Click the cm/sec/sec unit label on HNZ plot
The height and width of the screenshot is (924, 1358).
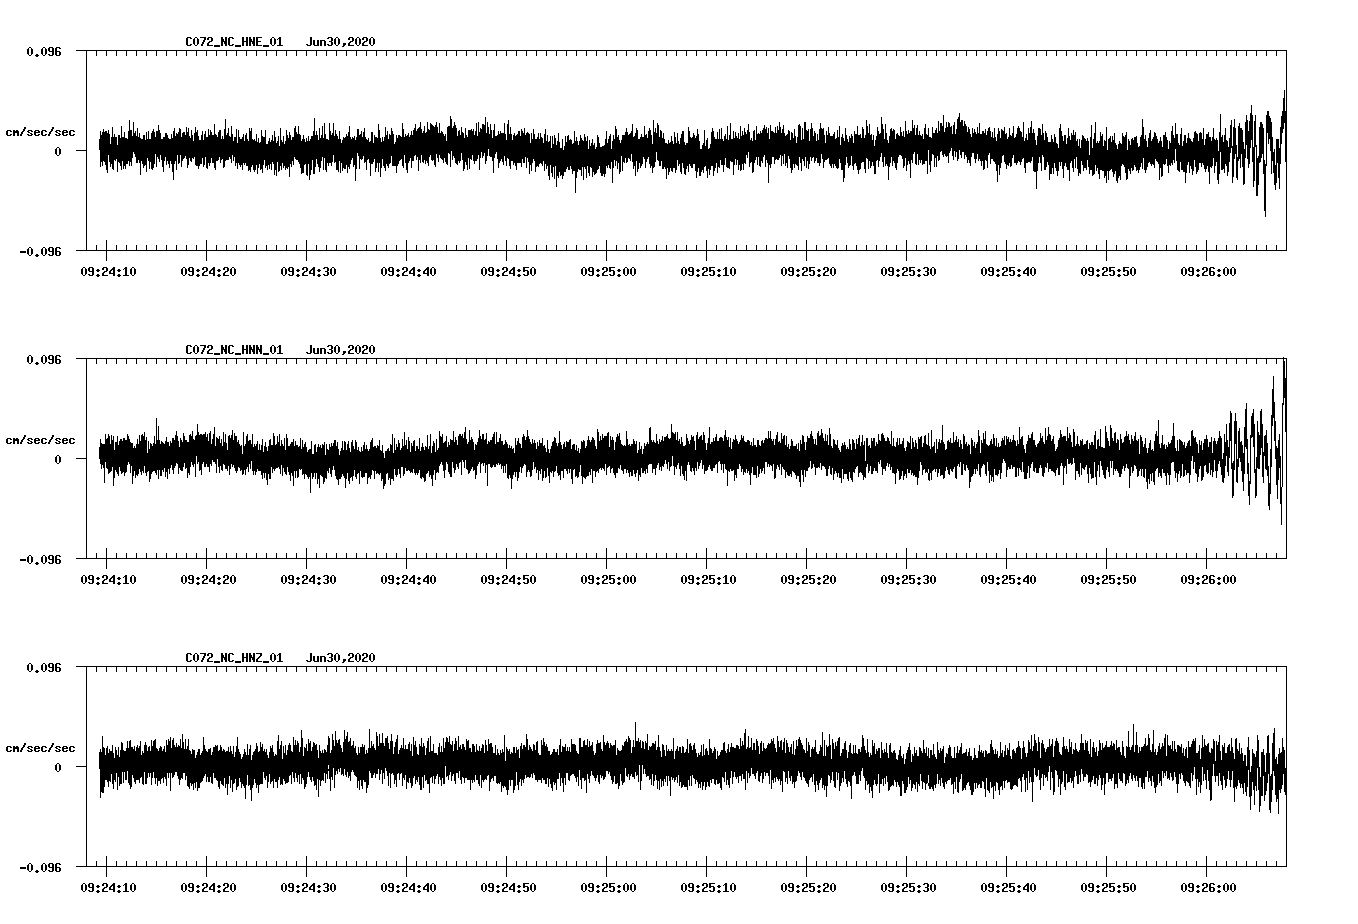point(40,748)
